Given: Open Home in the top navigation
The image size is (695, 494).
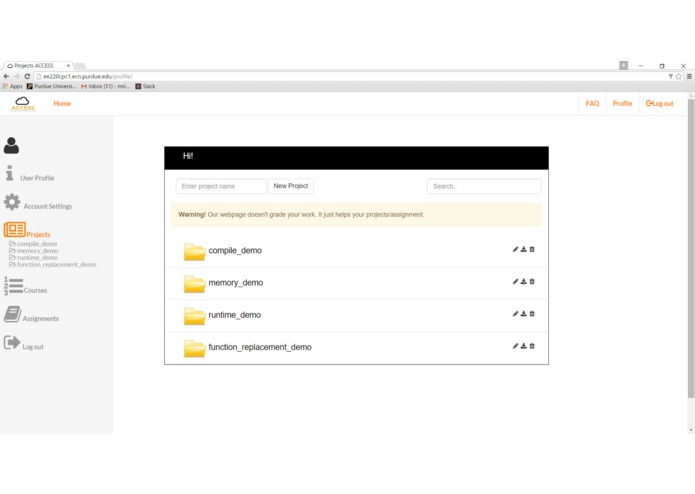Looking at the screenshot, I should click(x=62, y=103).
